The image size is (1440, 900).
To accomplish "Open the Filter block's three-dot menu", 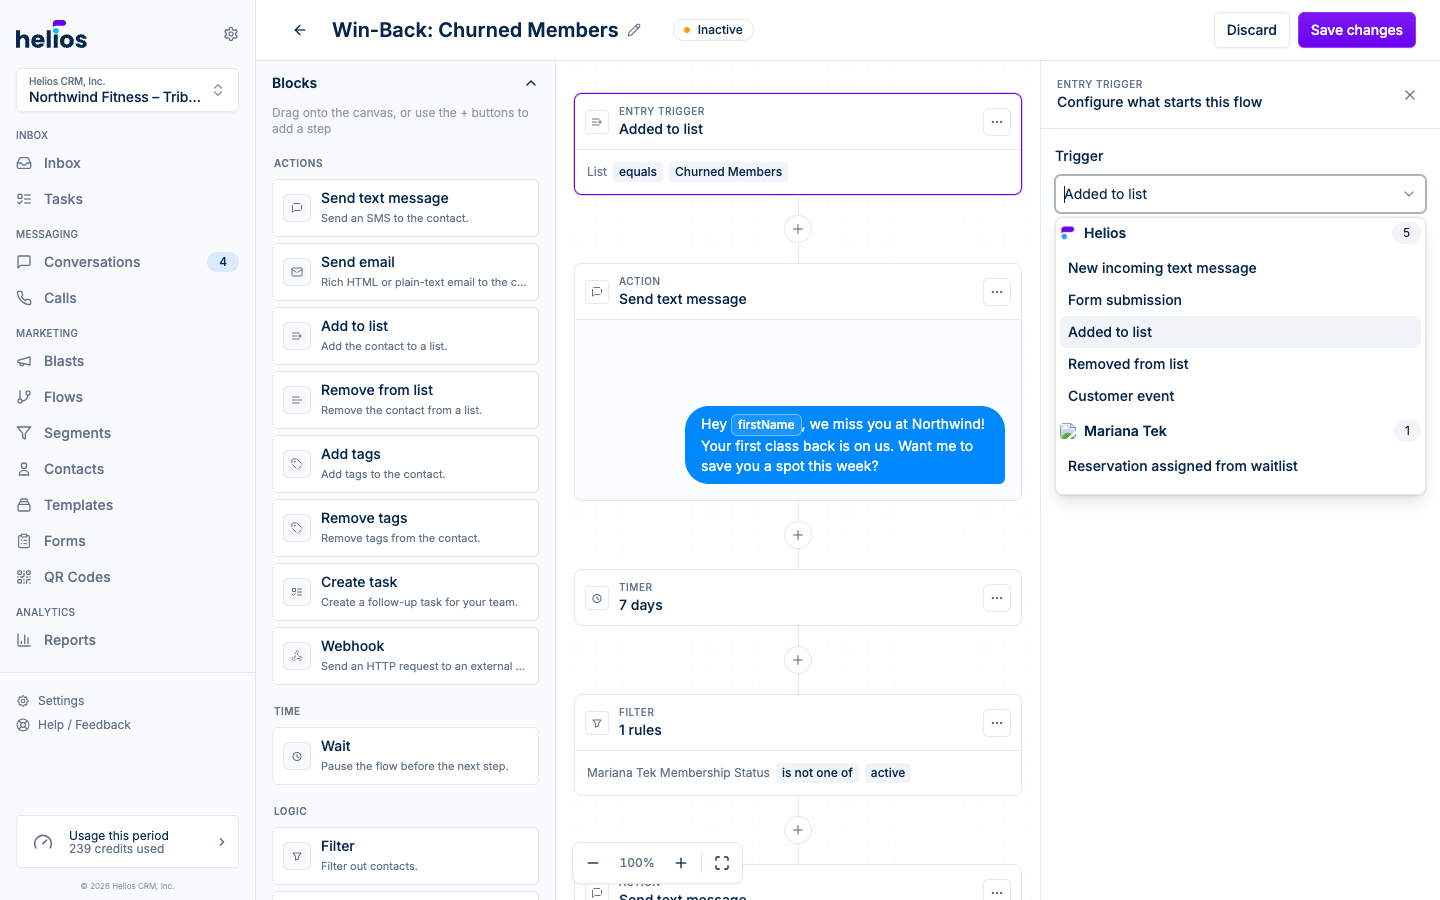I will 997,723.
